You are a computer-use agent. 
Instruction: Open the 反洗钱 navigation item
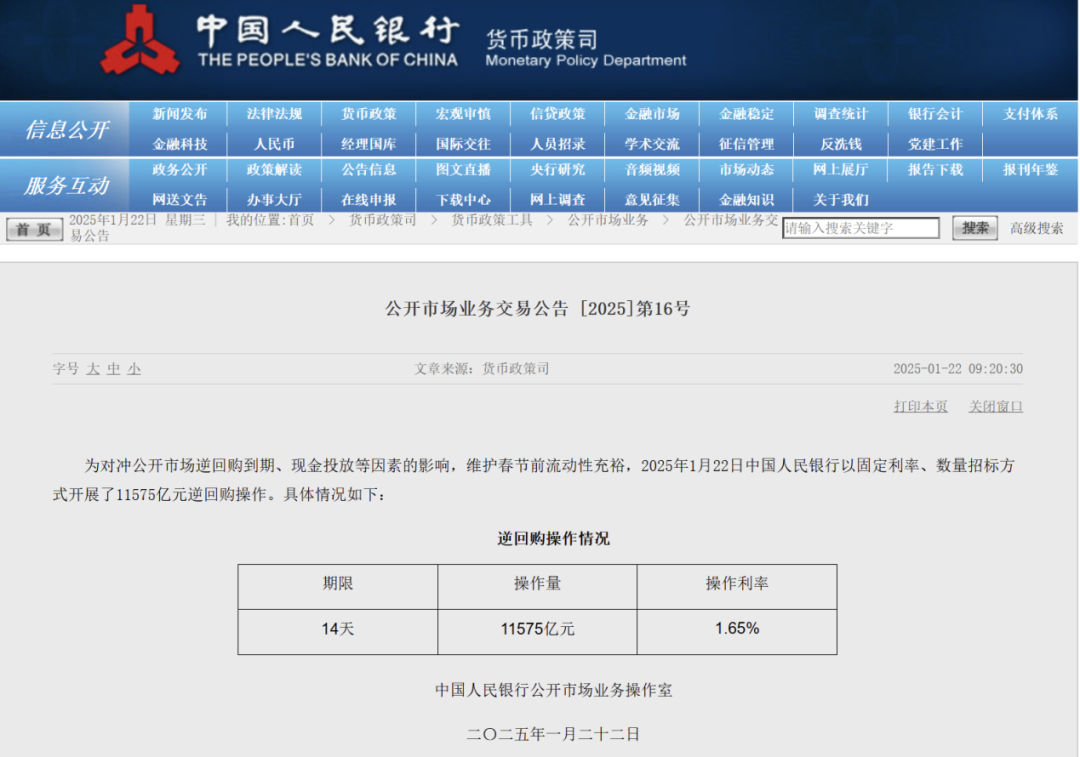point(841,144)
